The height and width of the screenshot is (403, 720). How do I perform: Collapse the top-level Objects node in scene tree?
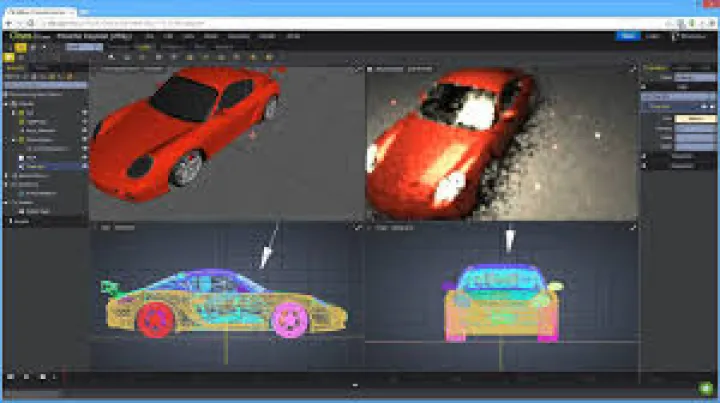7,103
